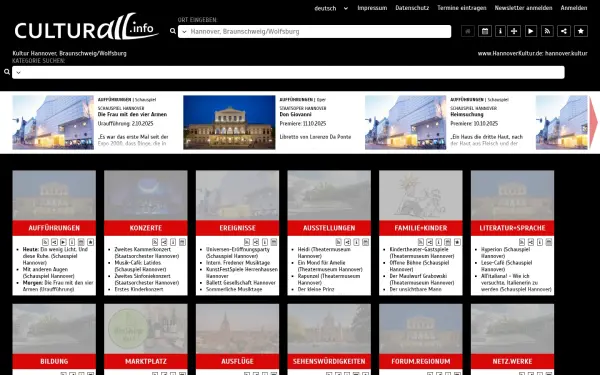The width and height of the screenshot is (600, 375).
Task: Open Newsletter anmelden
Action: 523,8
